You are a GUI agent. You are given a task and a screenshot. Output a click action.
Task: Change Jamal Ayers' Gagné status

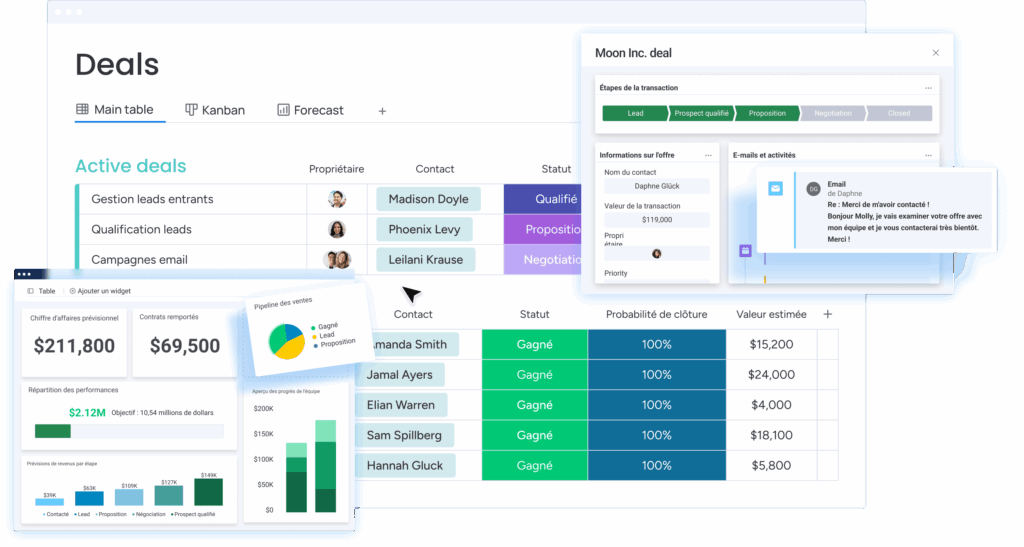pyautogui.click(x=535, y=375)
